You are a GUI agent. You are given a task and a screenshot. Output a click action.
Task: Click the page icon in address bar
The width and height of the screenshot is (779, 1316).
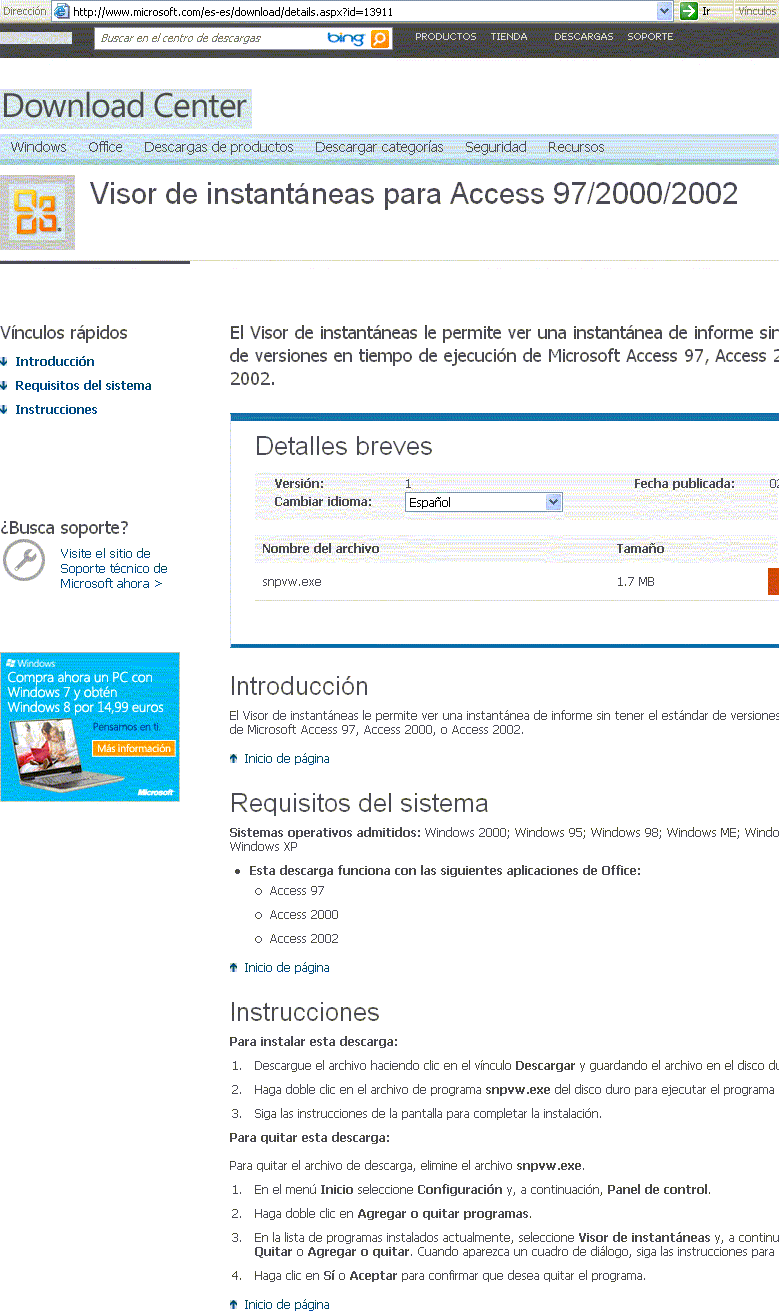[61, 11]
